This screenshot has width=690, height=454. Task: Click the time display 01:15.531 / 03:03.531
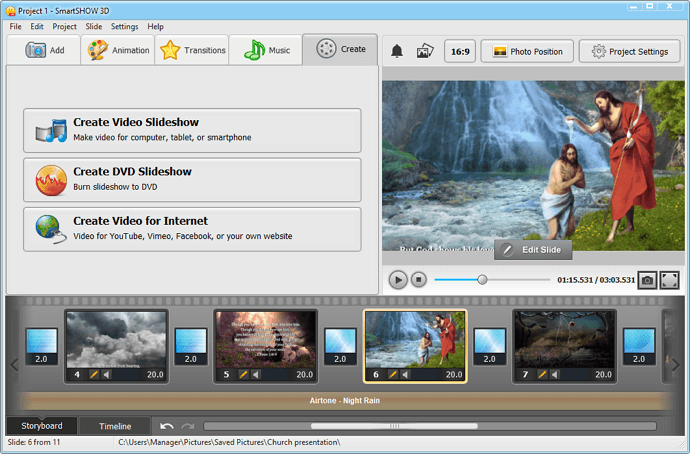point(596,280)
